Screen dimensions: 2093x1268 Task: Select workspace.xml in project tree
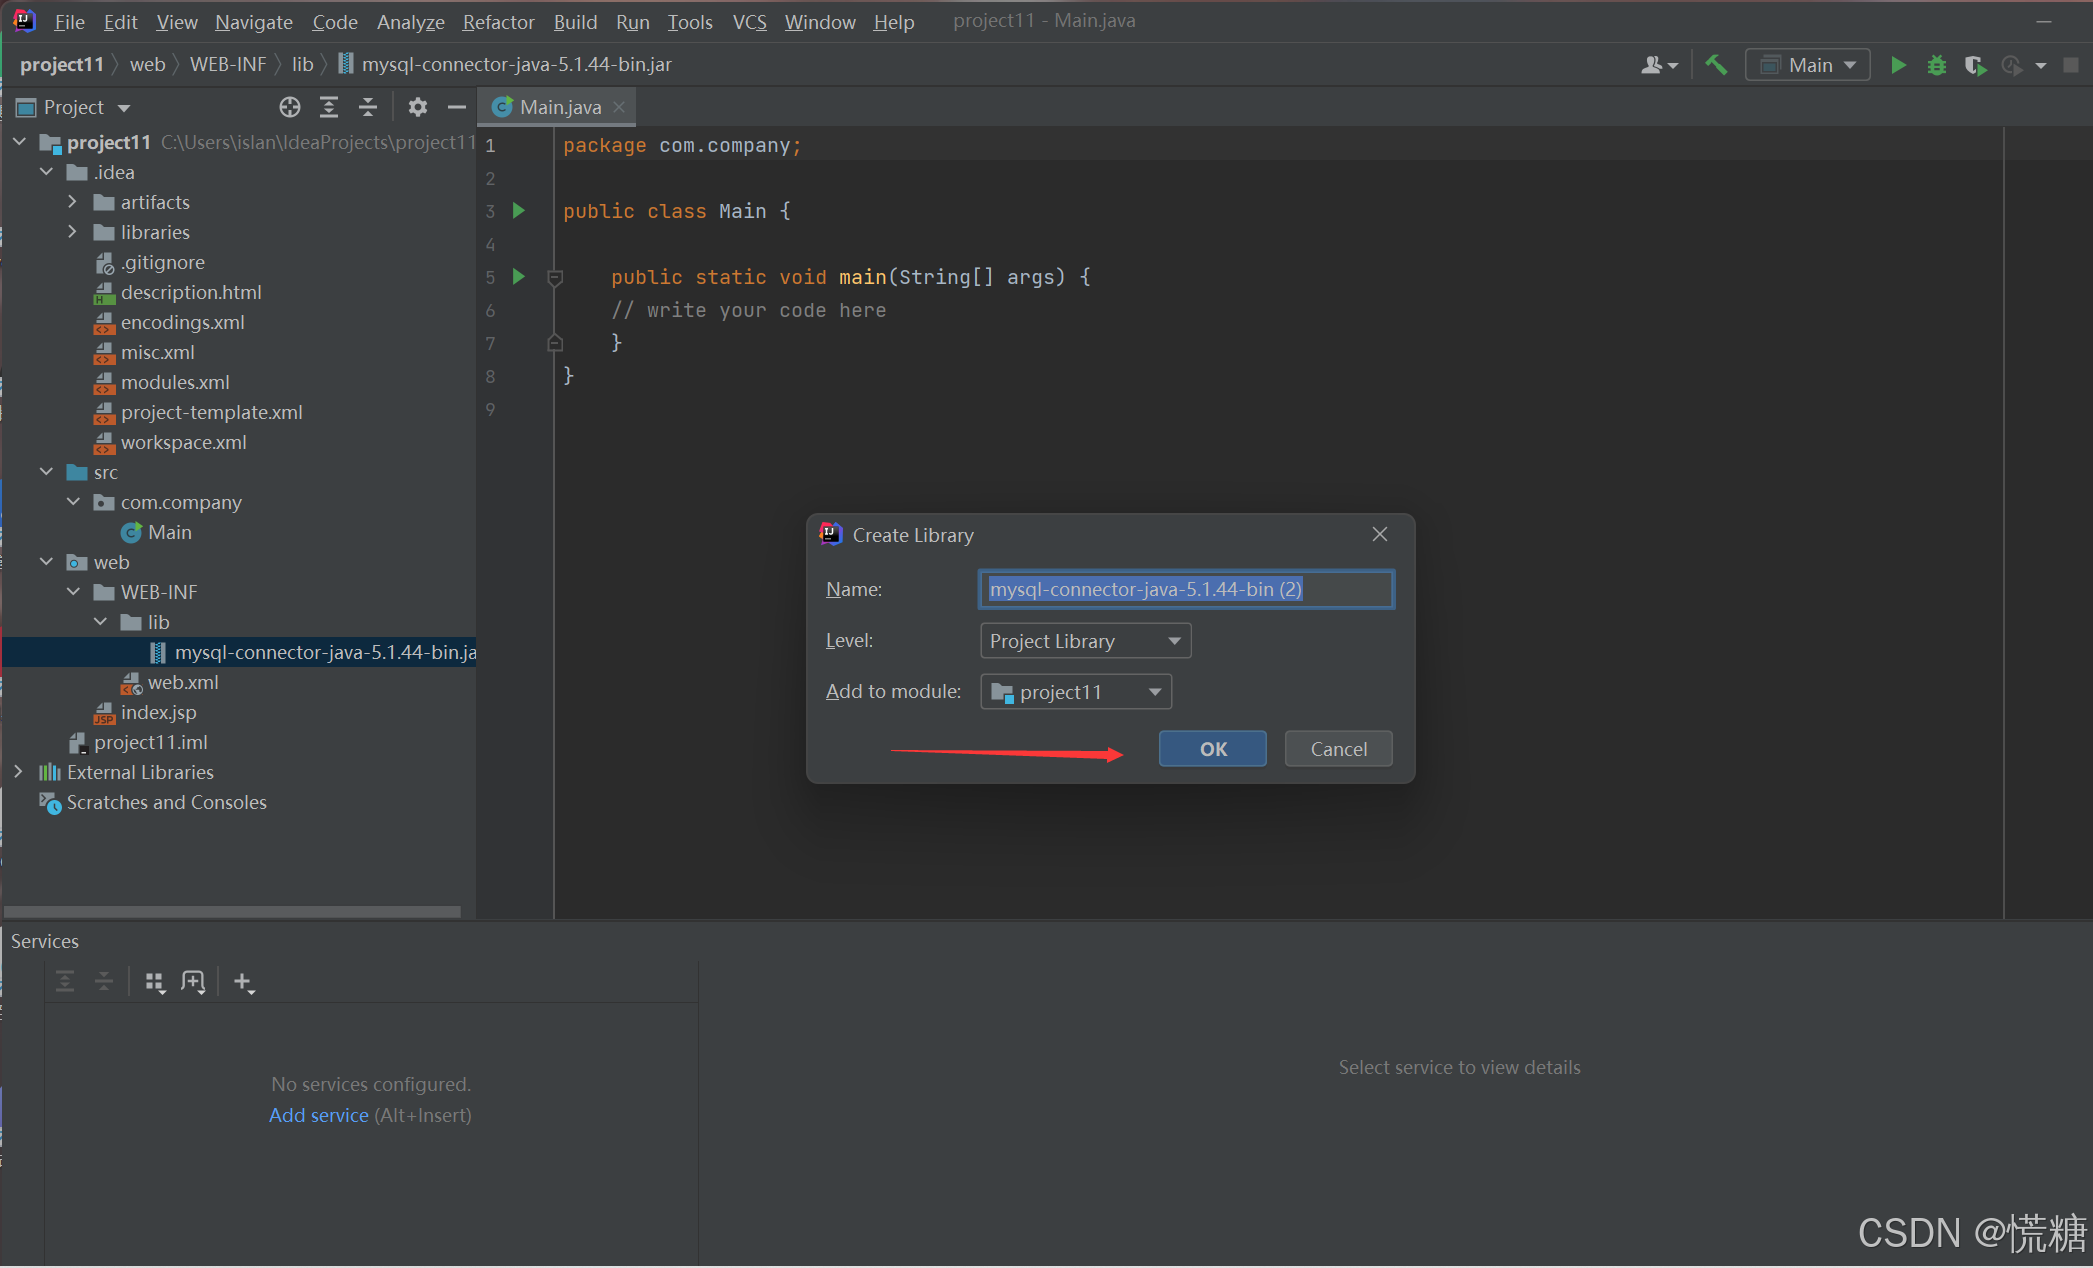point(170,442)
